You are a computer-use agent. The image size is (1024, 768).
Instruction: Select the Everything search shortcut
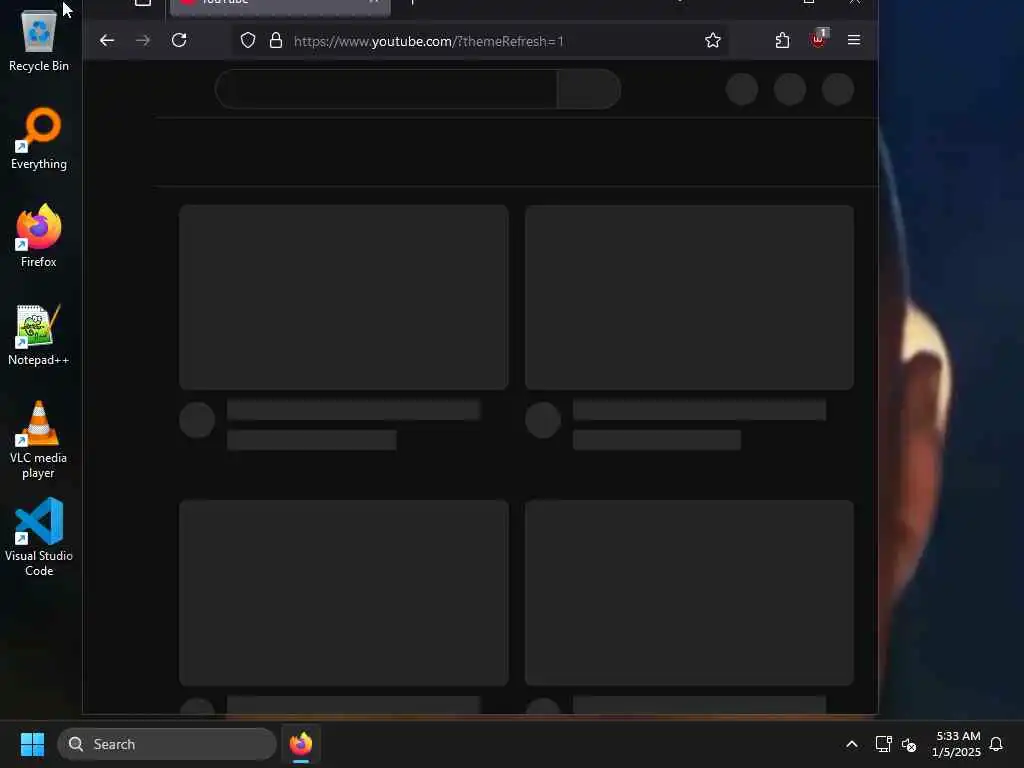pyautogui.click(x=39, y=139)
